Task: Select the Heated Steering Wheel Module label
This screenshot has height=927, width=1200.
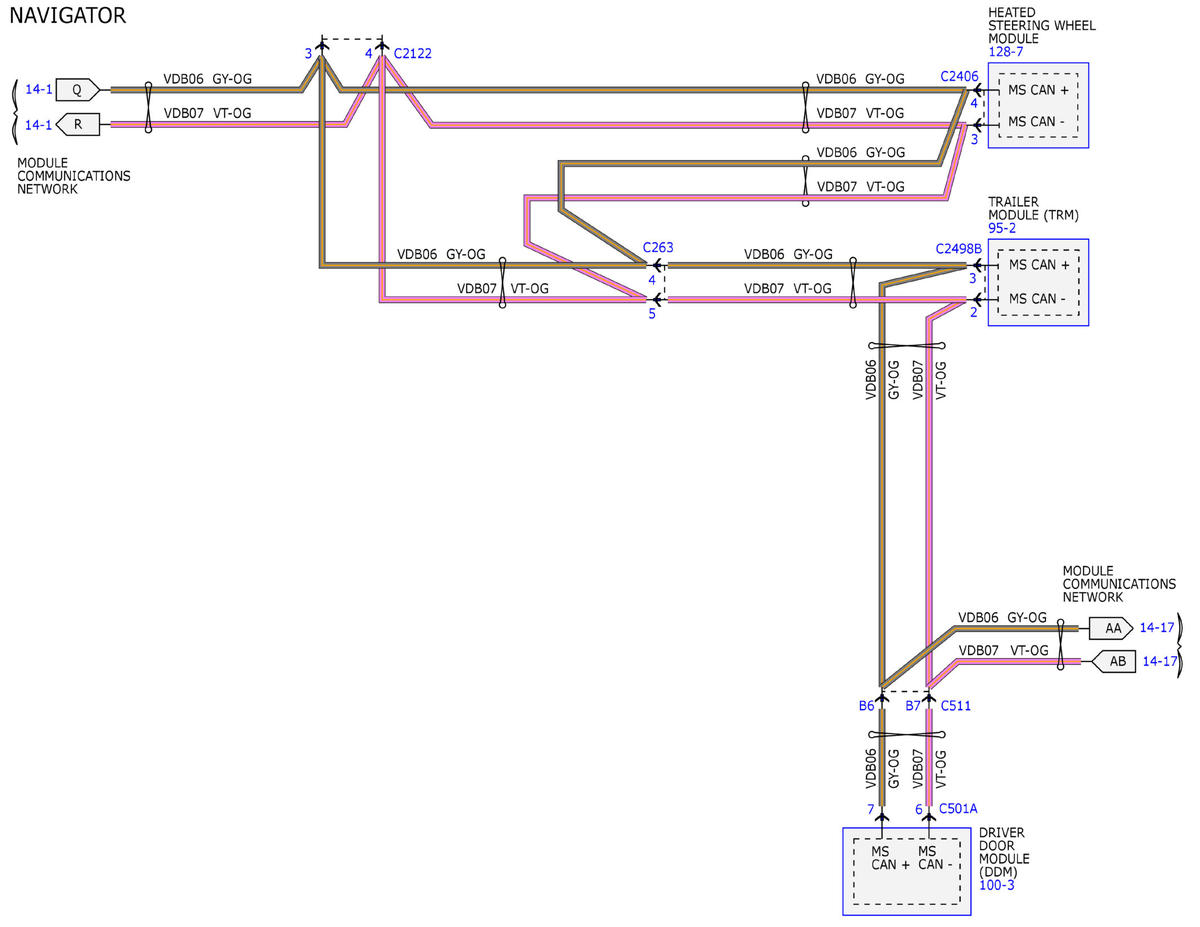Action: click(1041, 25)
